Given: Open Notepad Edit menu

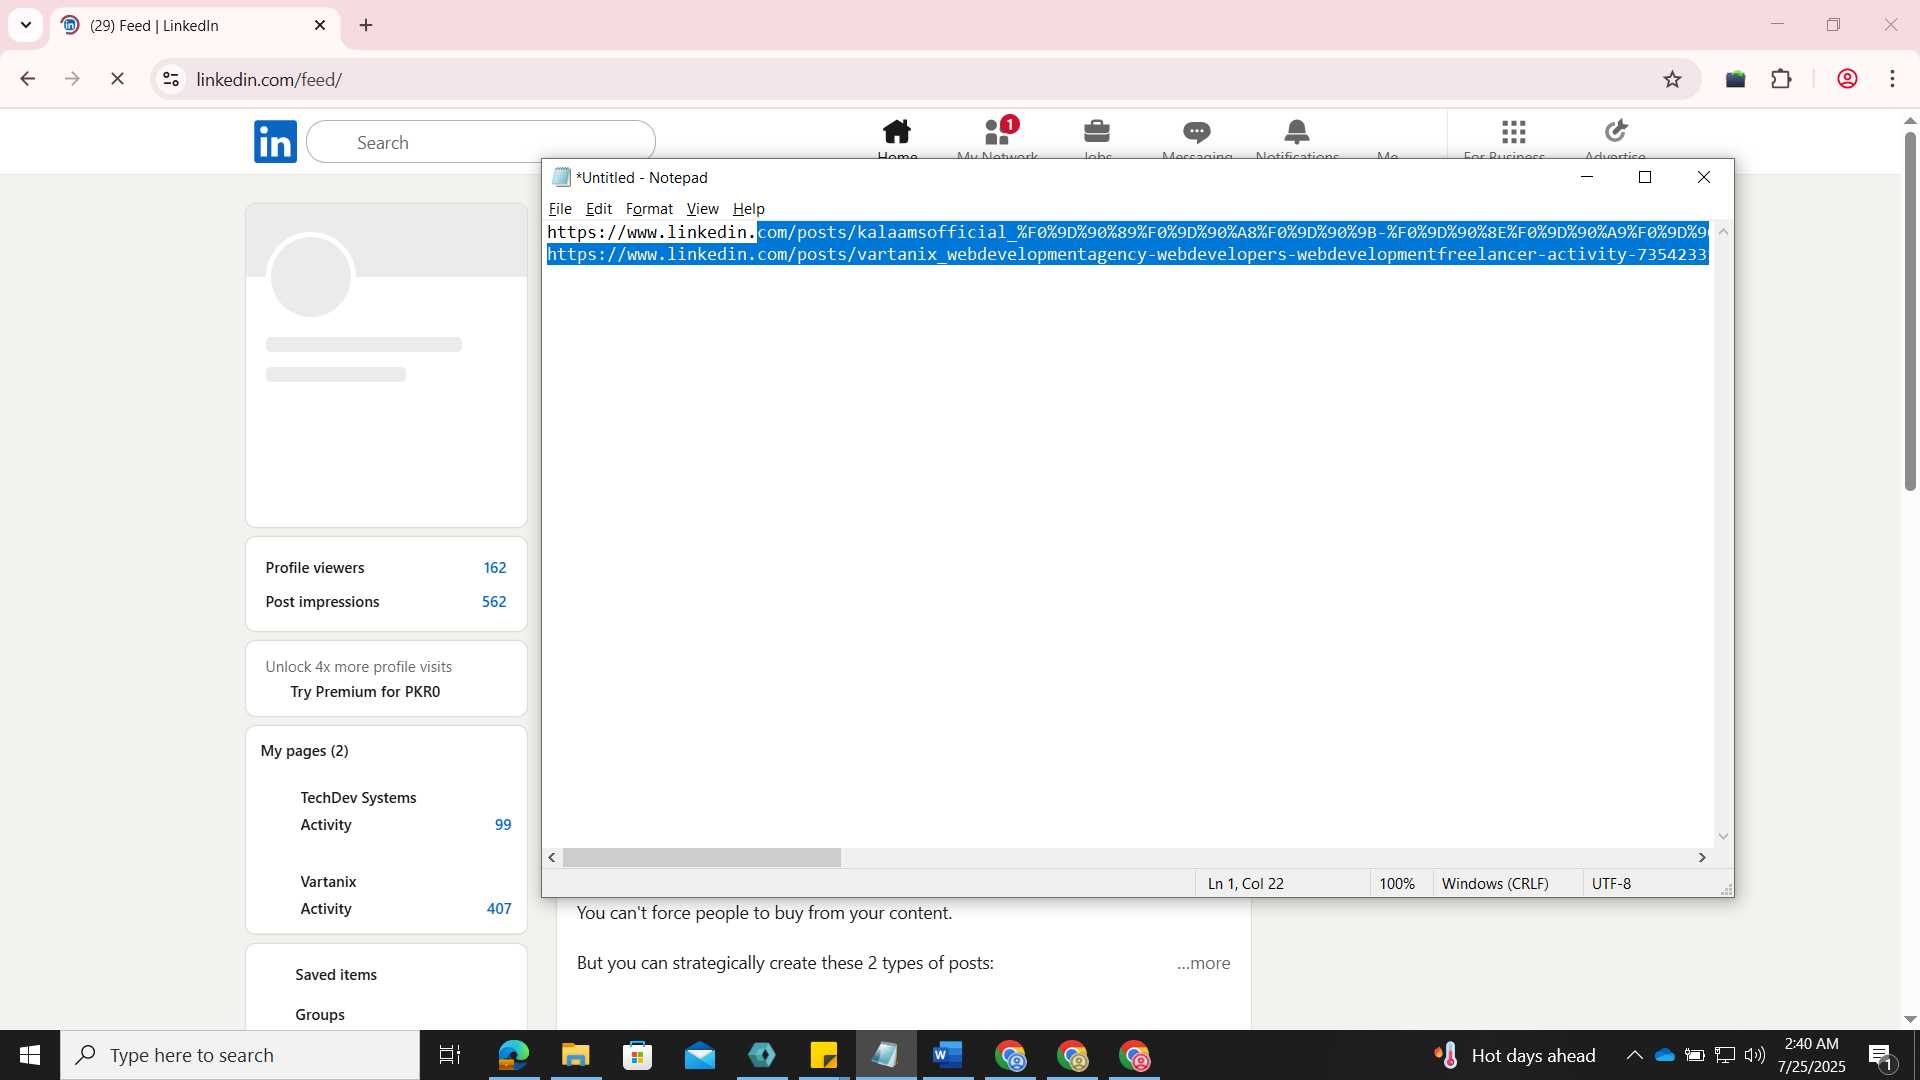Looking at the screenshot, I should (x=599, y=208).
